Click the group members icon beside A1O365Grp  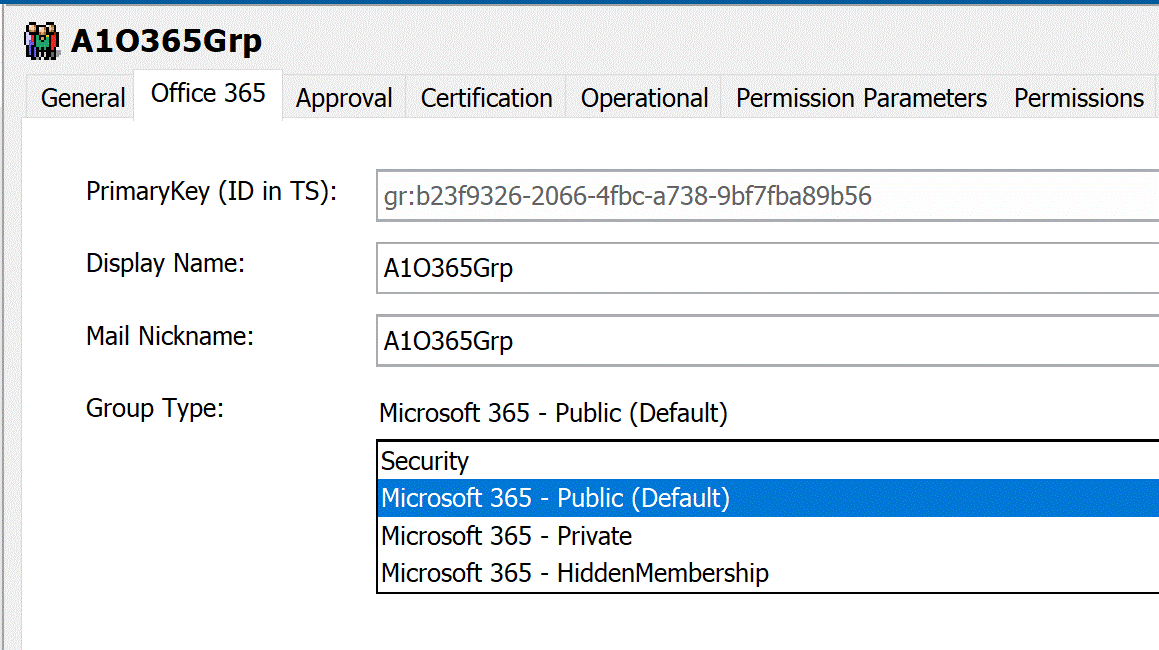[x=40, y=40]
